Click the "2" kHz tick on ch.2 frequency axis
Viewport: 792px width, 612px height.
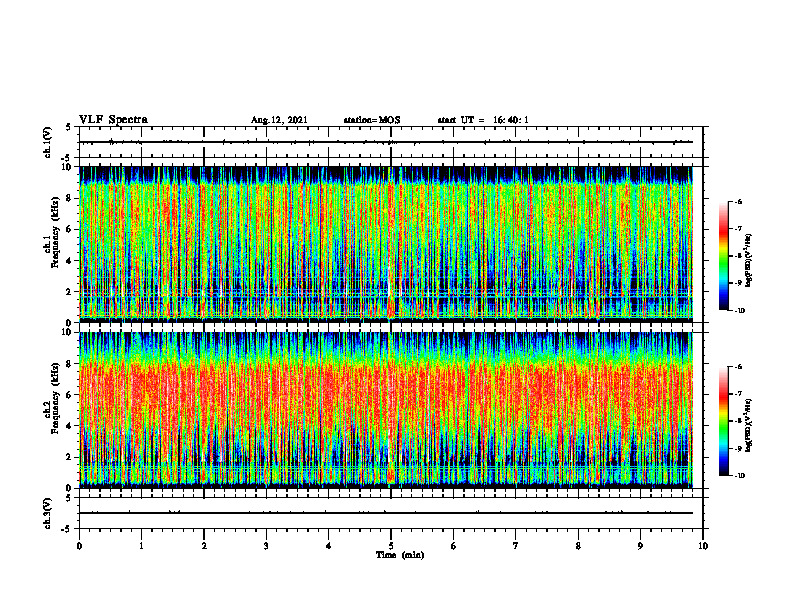point(70,457)
